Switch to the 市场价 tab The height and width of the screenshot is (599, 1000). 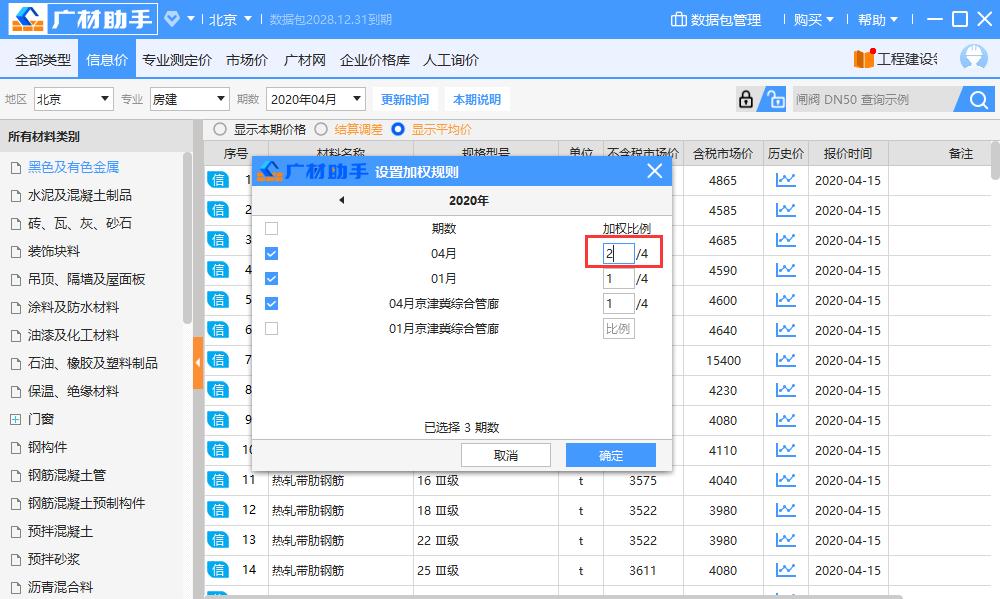246,58
